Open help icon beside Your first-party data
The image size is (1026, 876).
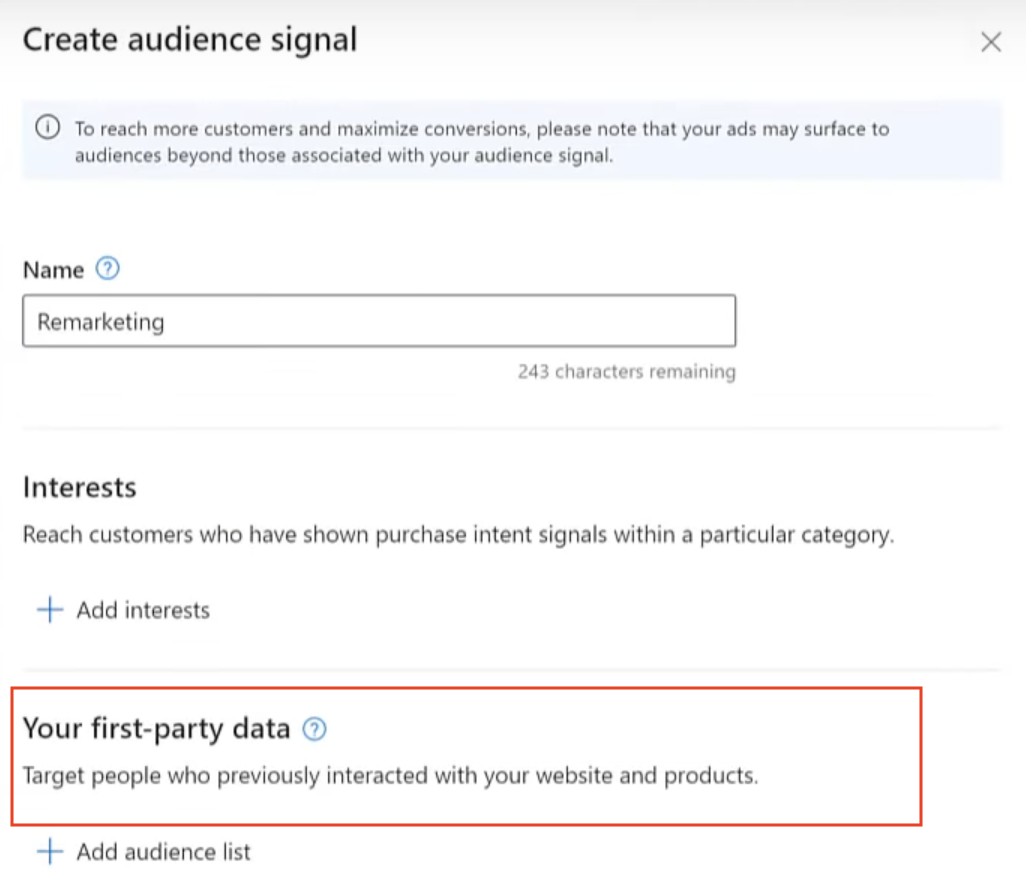314,728
